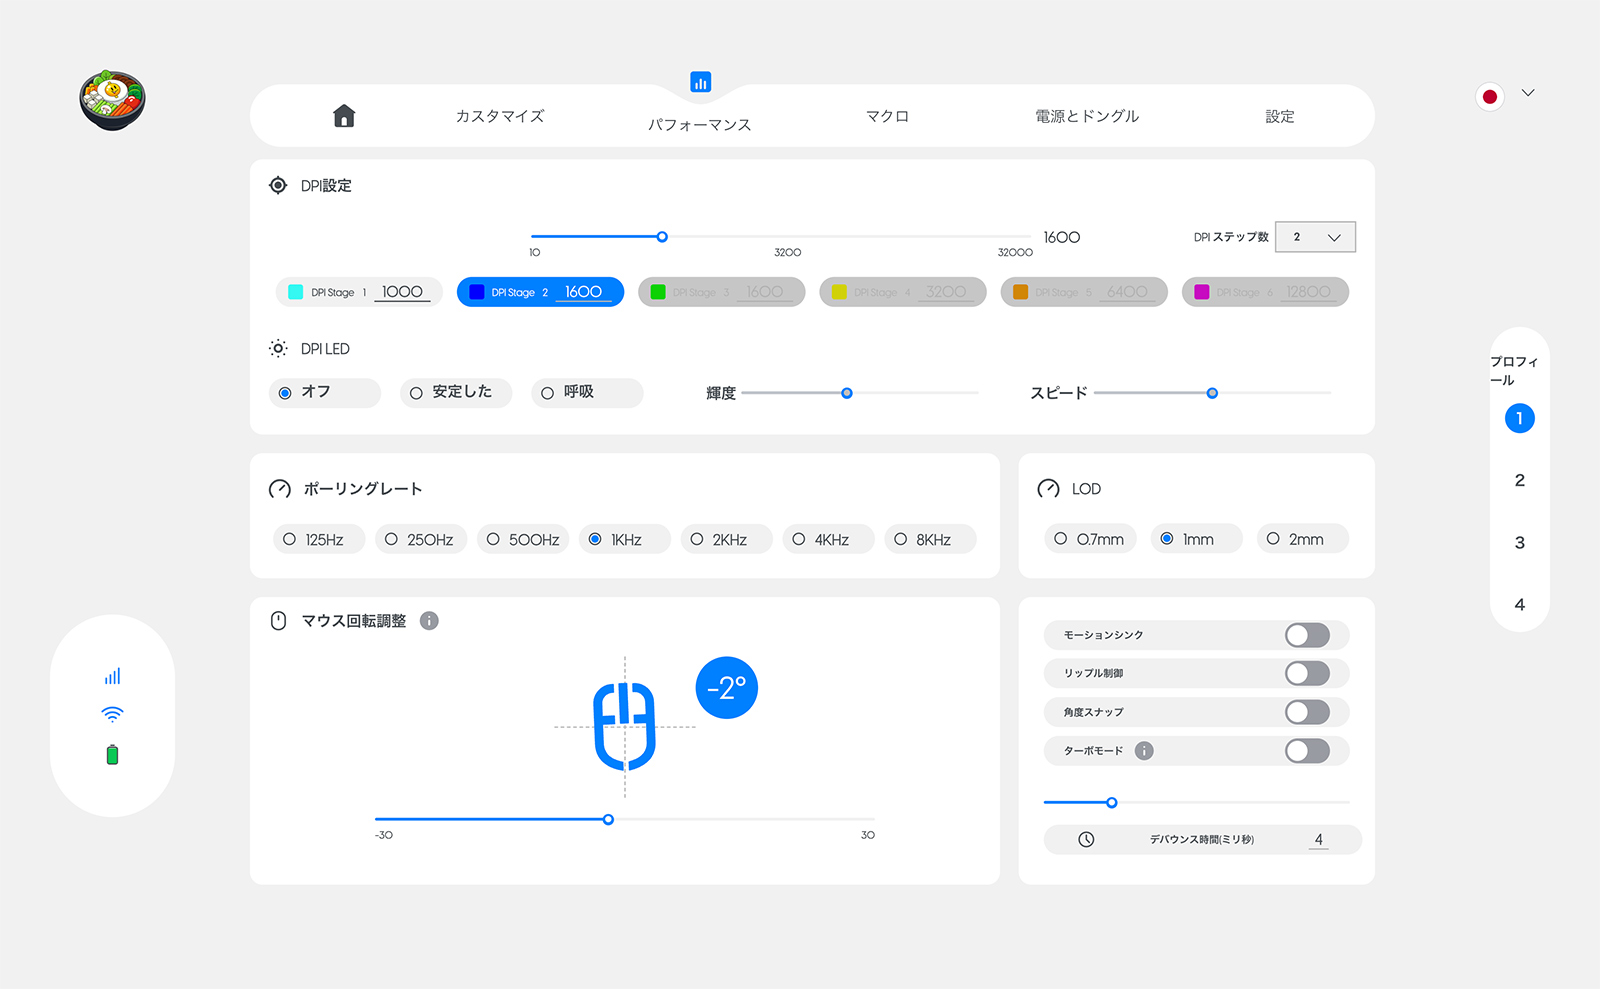Enable the モーションシンク toggle
1600x989 pixels.
[x=1307, y=635]
